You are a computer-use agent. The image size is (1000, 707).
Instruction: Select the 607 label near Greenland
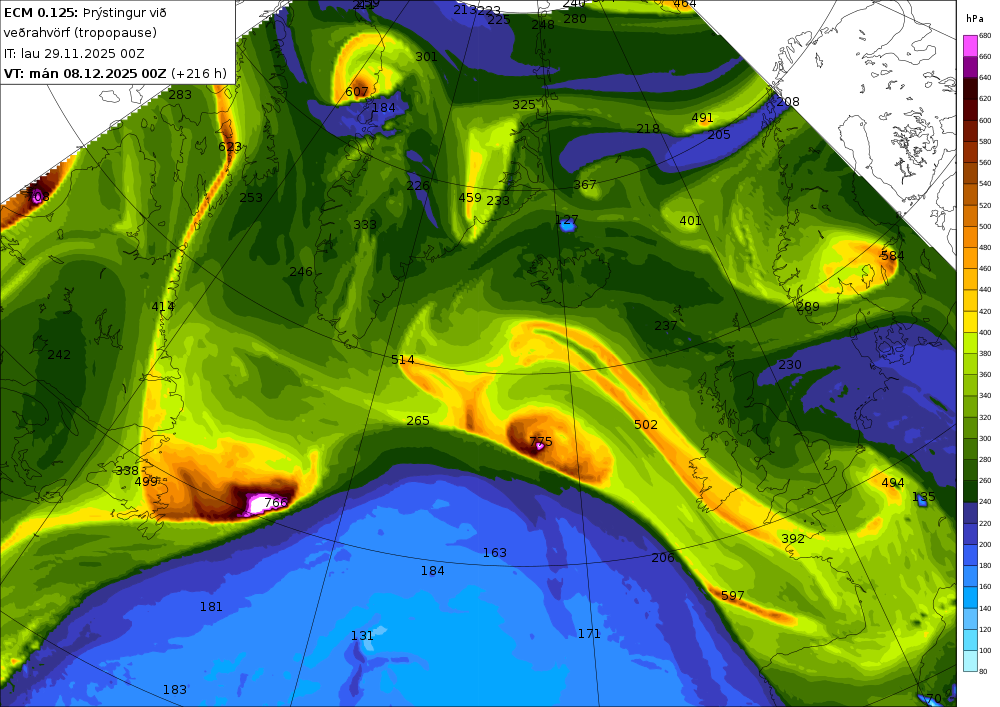click(357, 92)
